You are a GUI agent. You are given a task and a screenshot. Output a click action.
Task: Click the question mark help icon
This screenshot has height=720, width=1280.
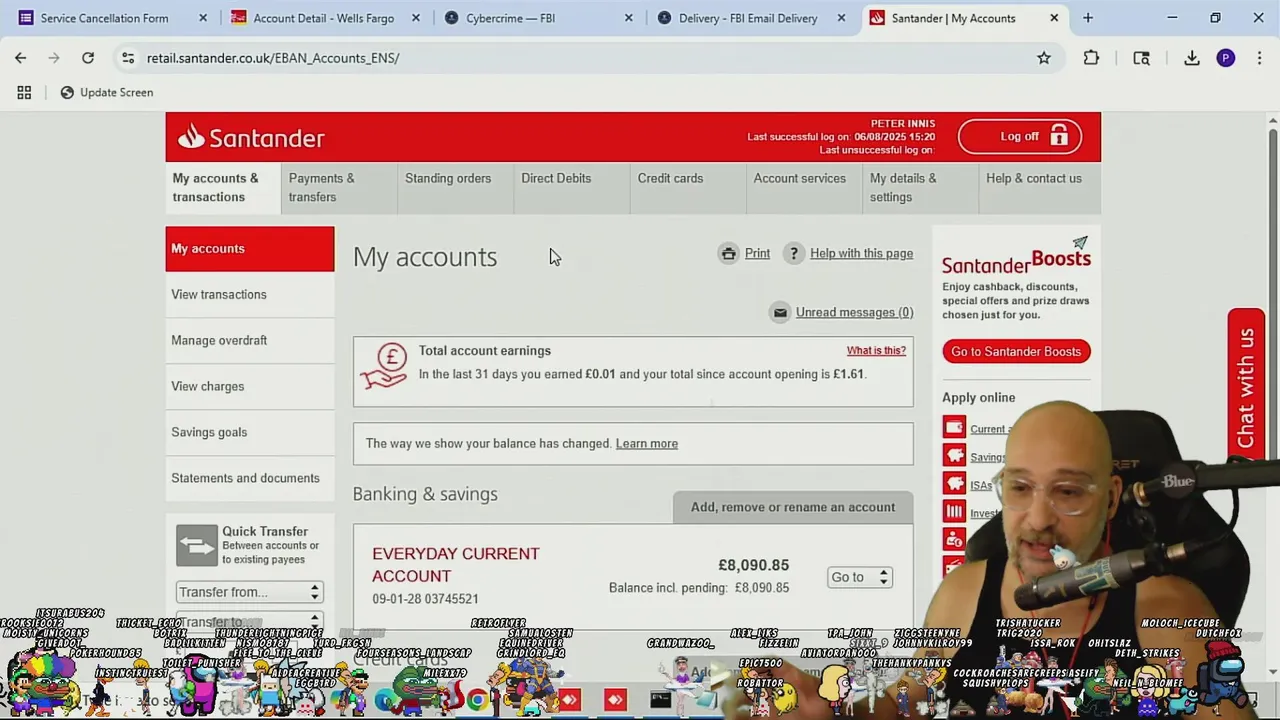pyautogui.click(x=793, y=253)
